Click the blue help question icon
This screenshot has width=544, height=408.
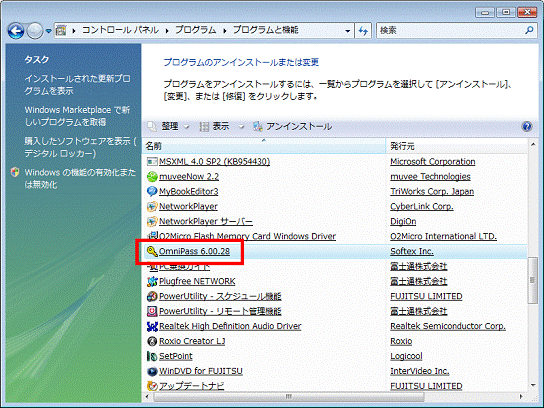pyautogui.click(x=527, y=127)
